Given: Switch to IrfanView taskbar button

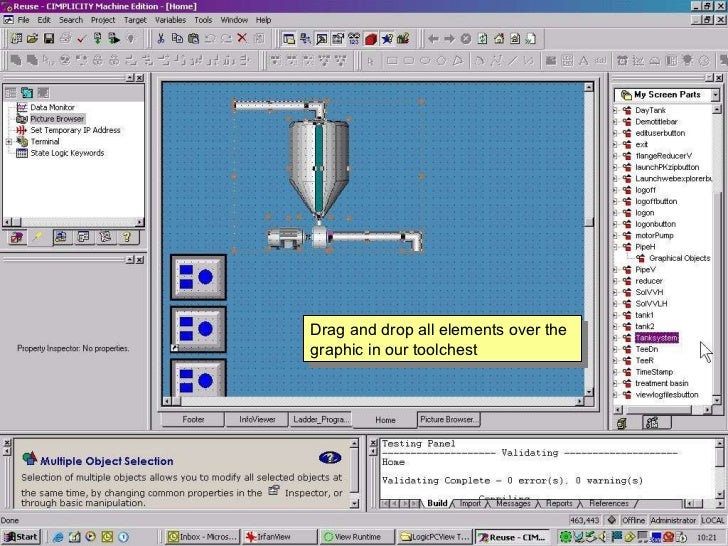Looking at the screenshot, I should [x=279, y=537].
